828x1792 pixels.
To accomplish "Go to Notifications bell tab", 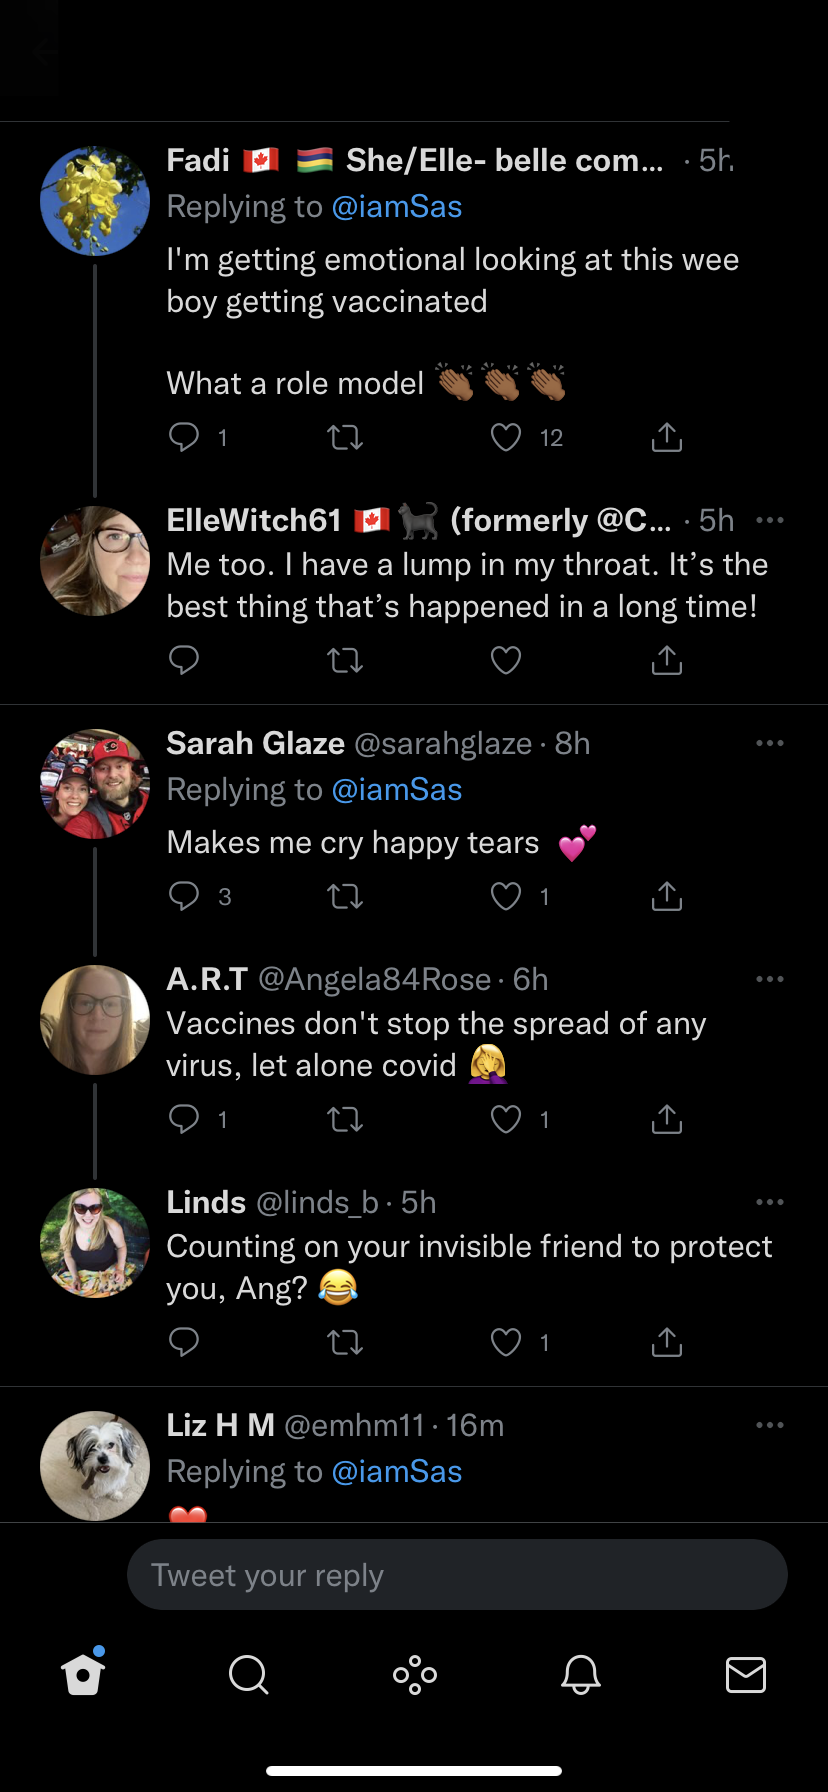I will 580,1674.
